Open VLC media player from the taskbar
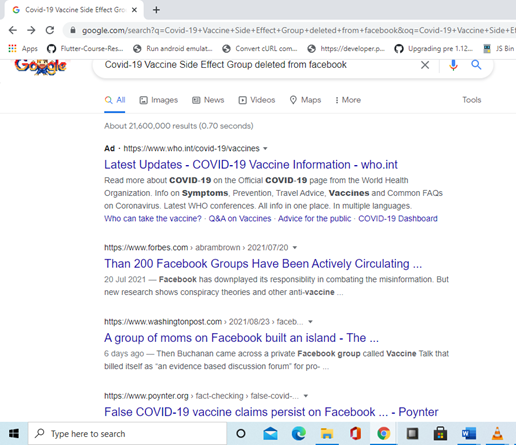 [x=497, y=434]
